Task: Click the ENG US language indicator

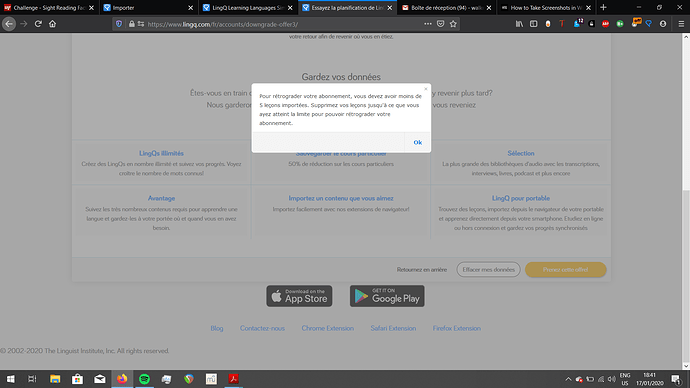Action: click(625, 379)
